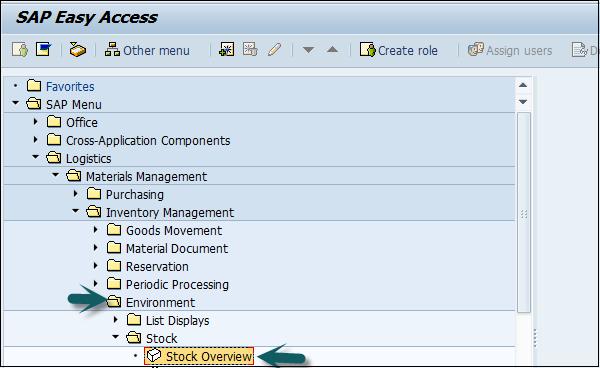Image resolution: width=600 pixels, height=368 pixels.
Task: Click the Delete Favorites icon
Action: (x=250, y=50)
